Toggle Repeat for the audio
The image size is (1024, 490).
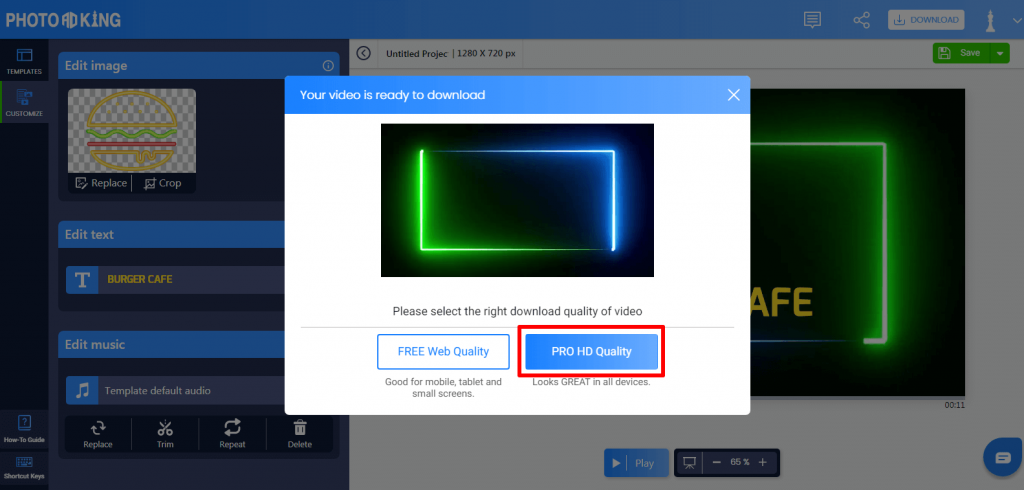coord(232,434)
